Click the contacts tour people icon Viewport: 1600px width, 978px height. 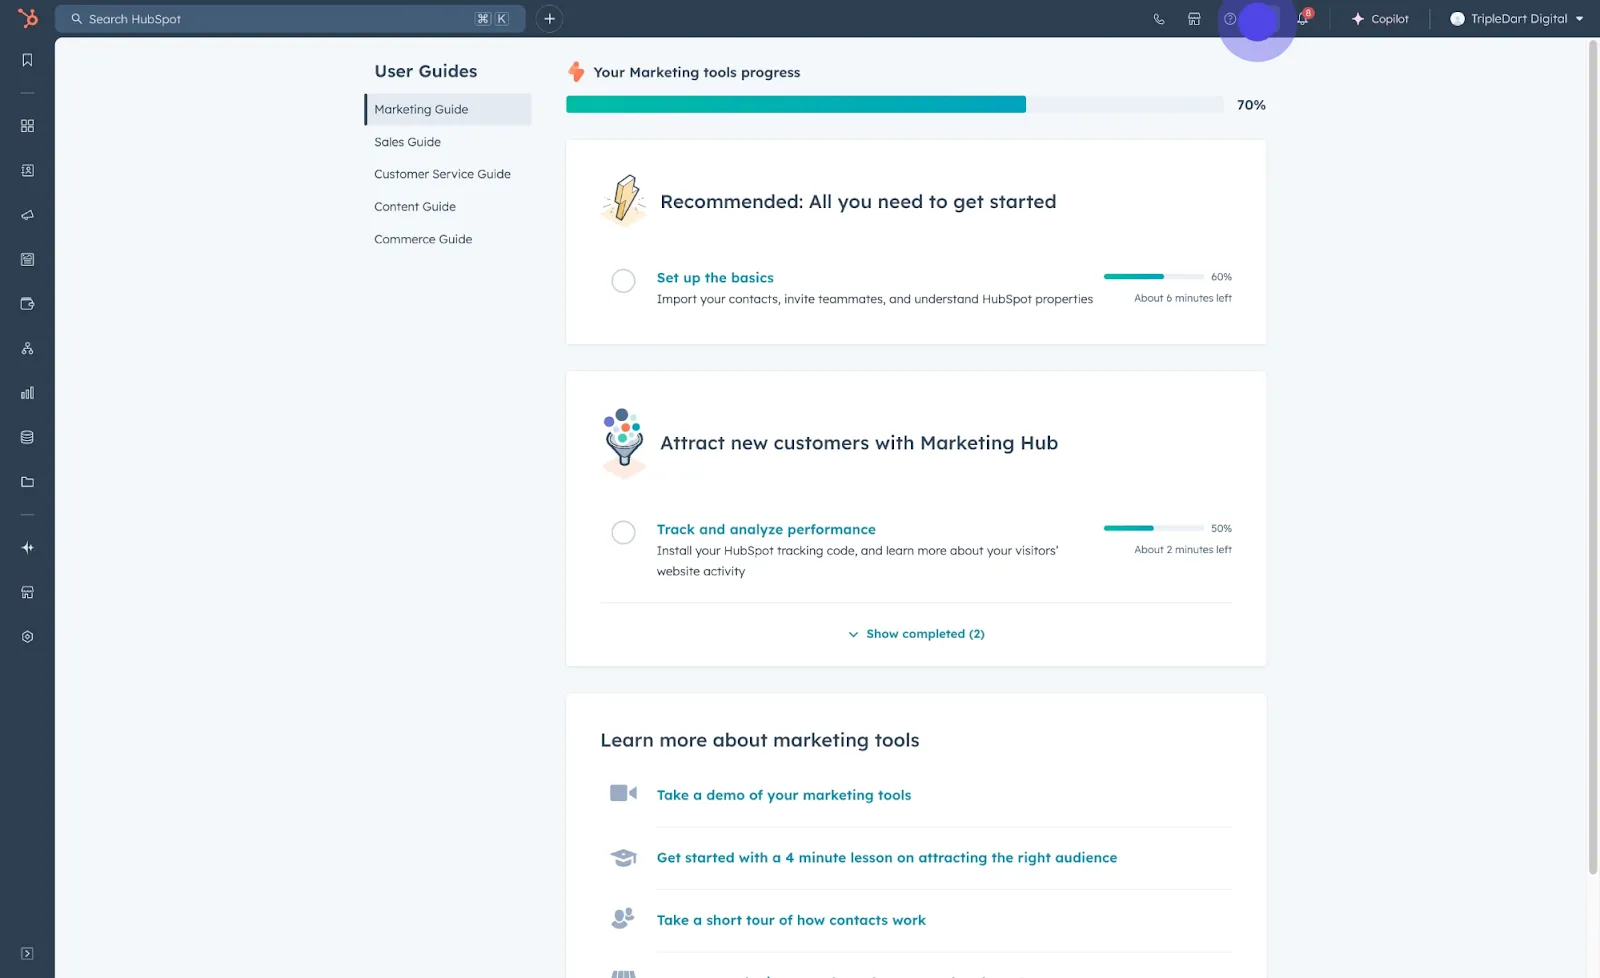tap(623, 918)
